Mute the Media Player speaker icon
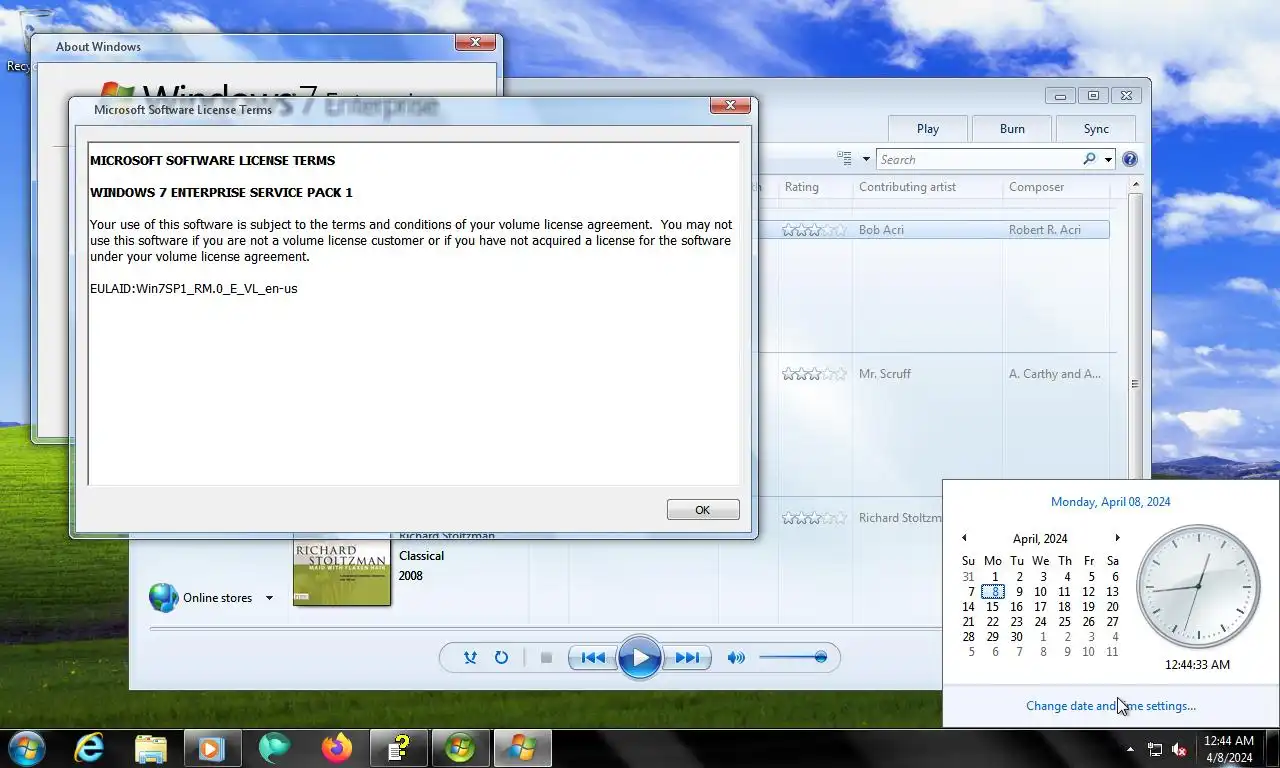The image size is (1280, 768). coord(736,657)
